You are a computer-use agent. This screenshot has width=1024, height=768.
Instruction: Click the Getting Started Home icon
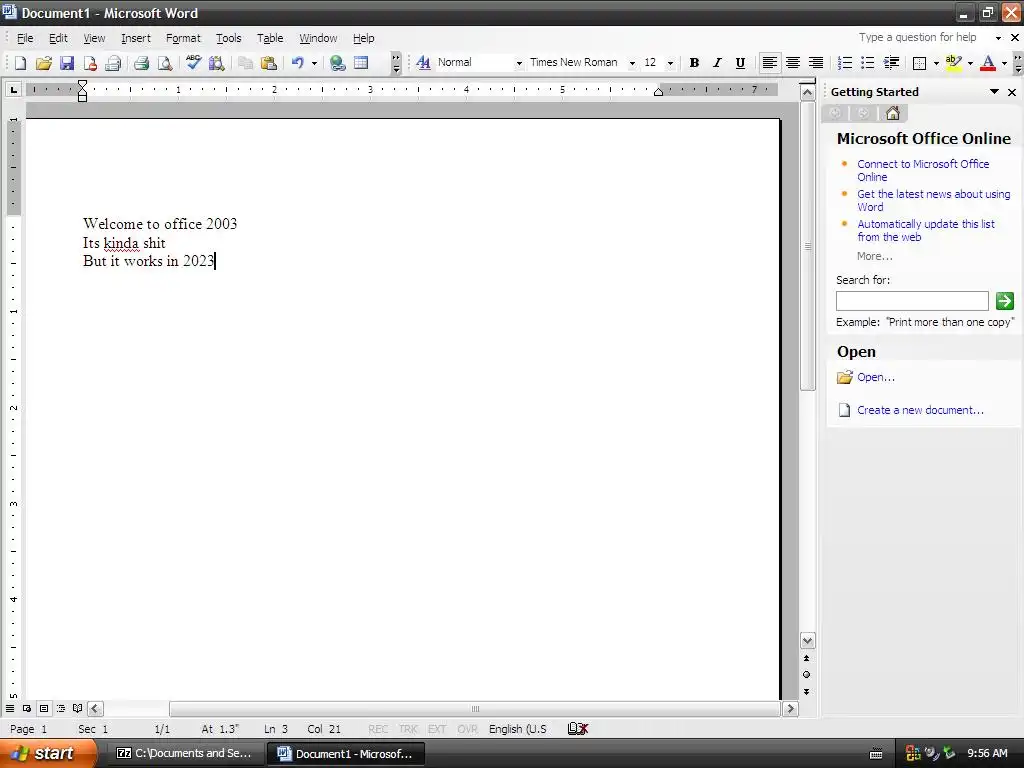[893, 113]
